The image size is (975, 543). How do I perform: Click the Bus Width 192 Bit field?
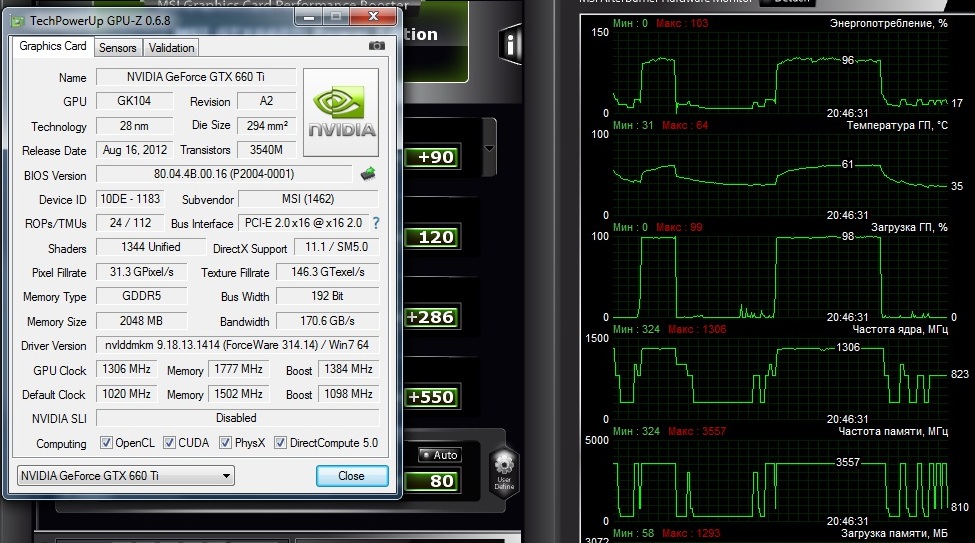pos(327,297)
